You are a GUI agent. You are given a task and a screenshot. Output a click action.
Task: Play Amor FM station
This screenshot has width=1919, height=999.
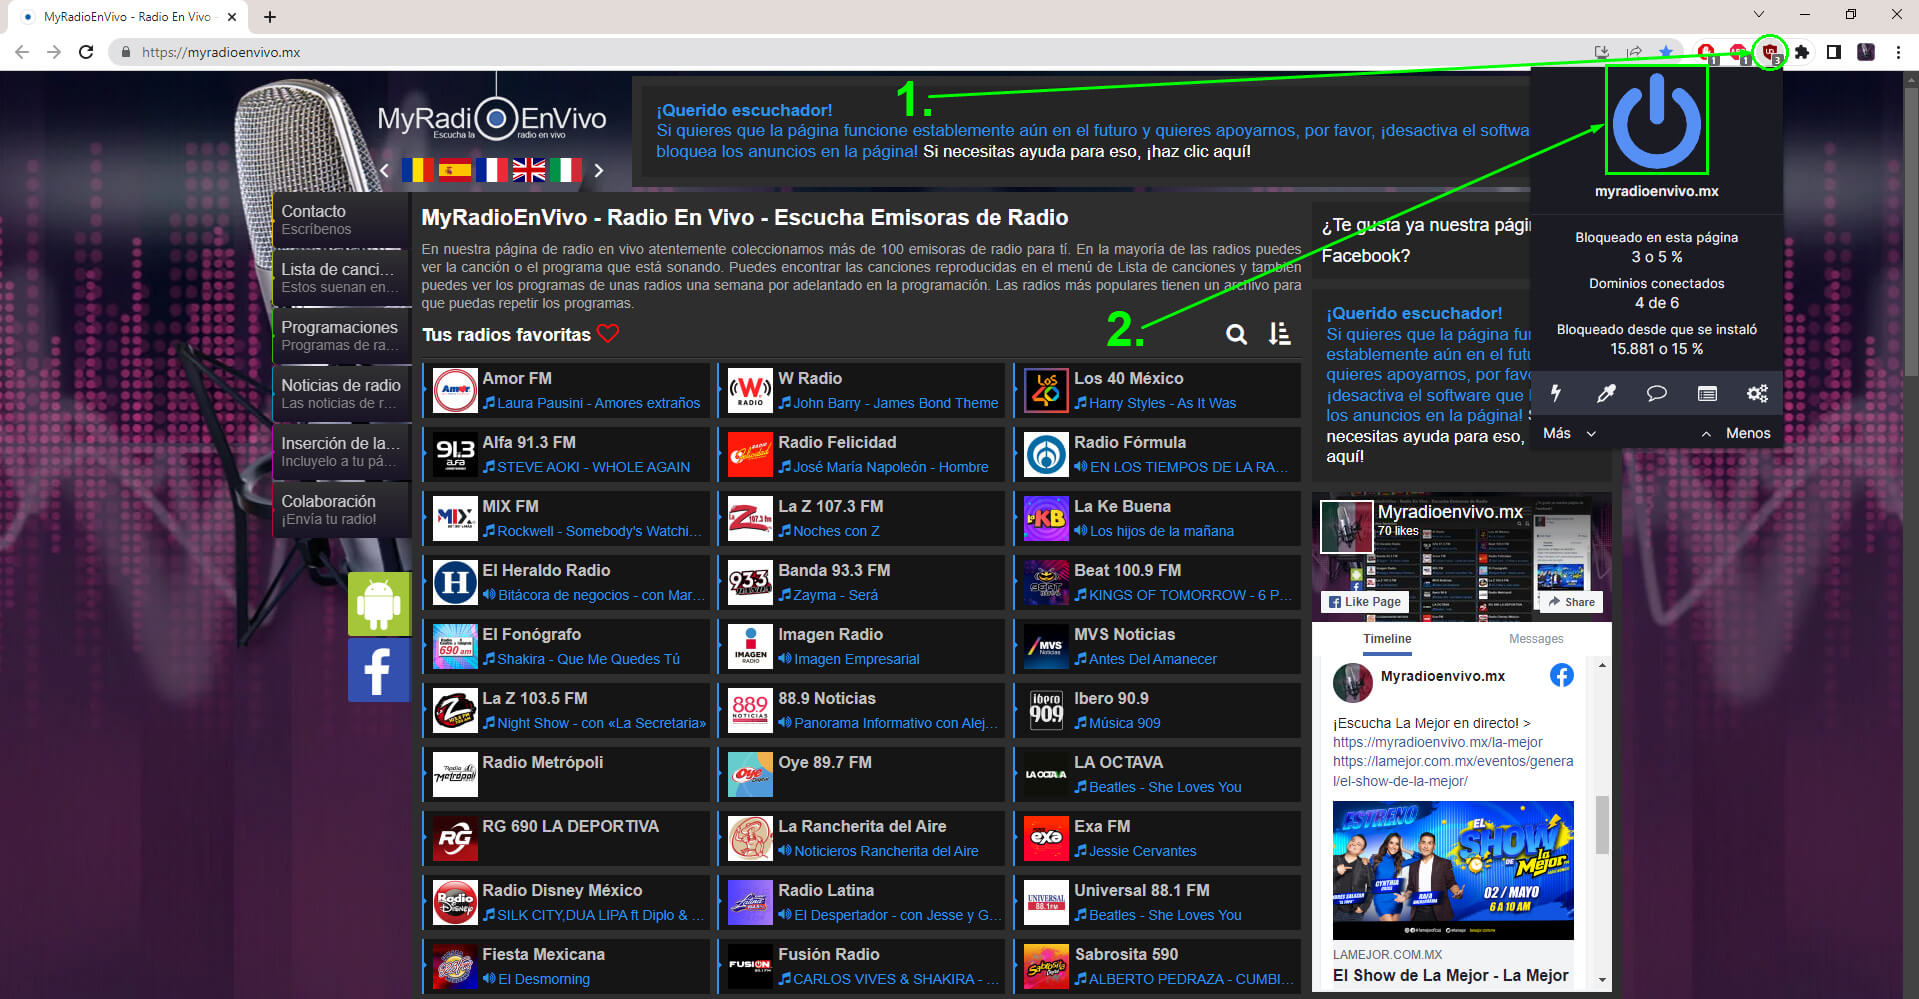pyautogui.click(x=566, y=390)
